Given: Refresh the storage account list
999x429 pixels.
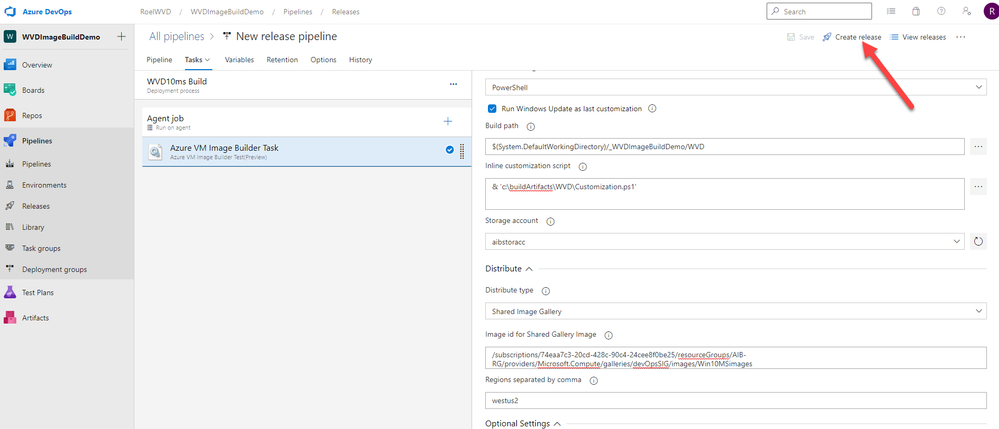Looking at the screenshot, I should click(979, 242).
